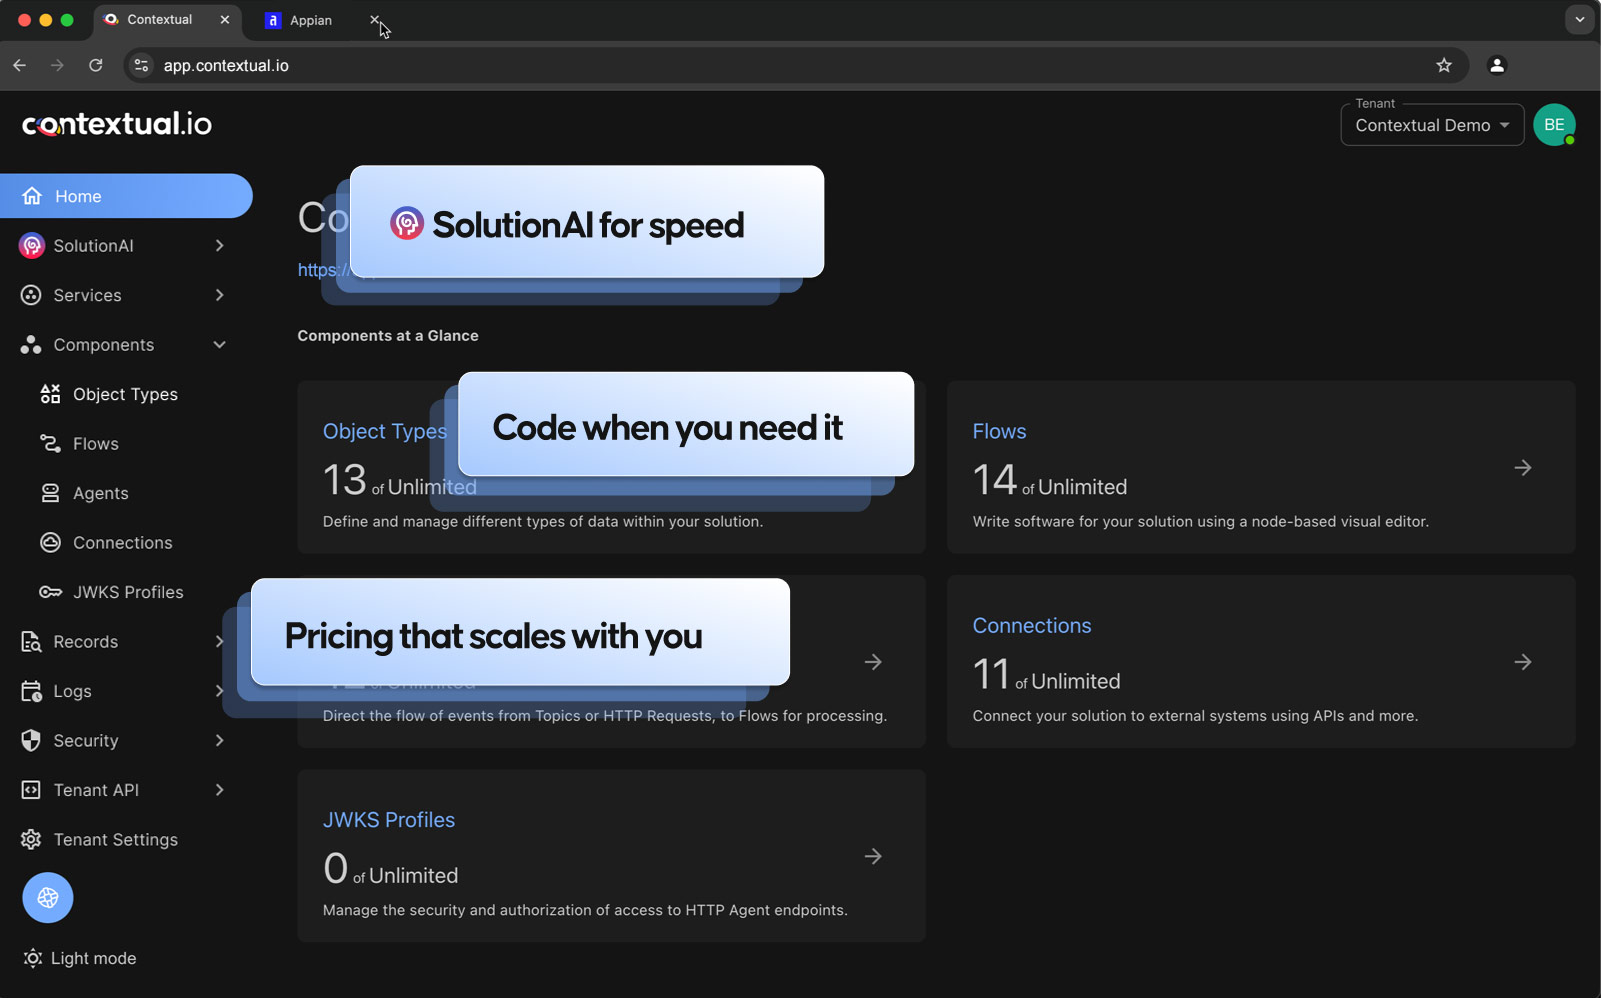
Task: Click the '11 of Unlimited' Connections count
Action: [x=1046, y=675]
